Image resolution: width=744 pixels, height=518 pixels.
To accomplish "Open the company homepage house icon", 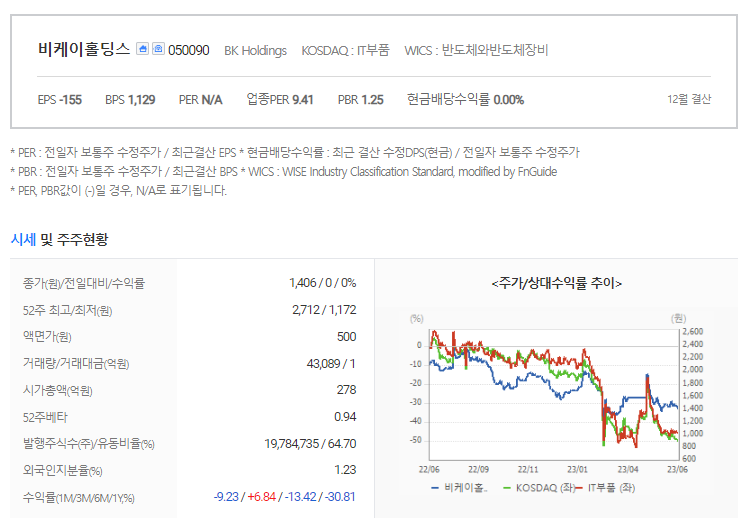I will point(142,48).
